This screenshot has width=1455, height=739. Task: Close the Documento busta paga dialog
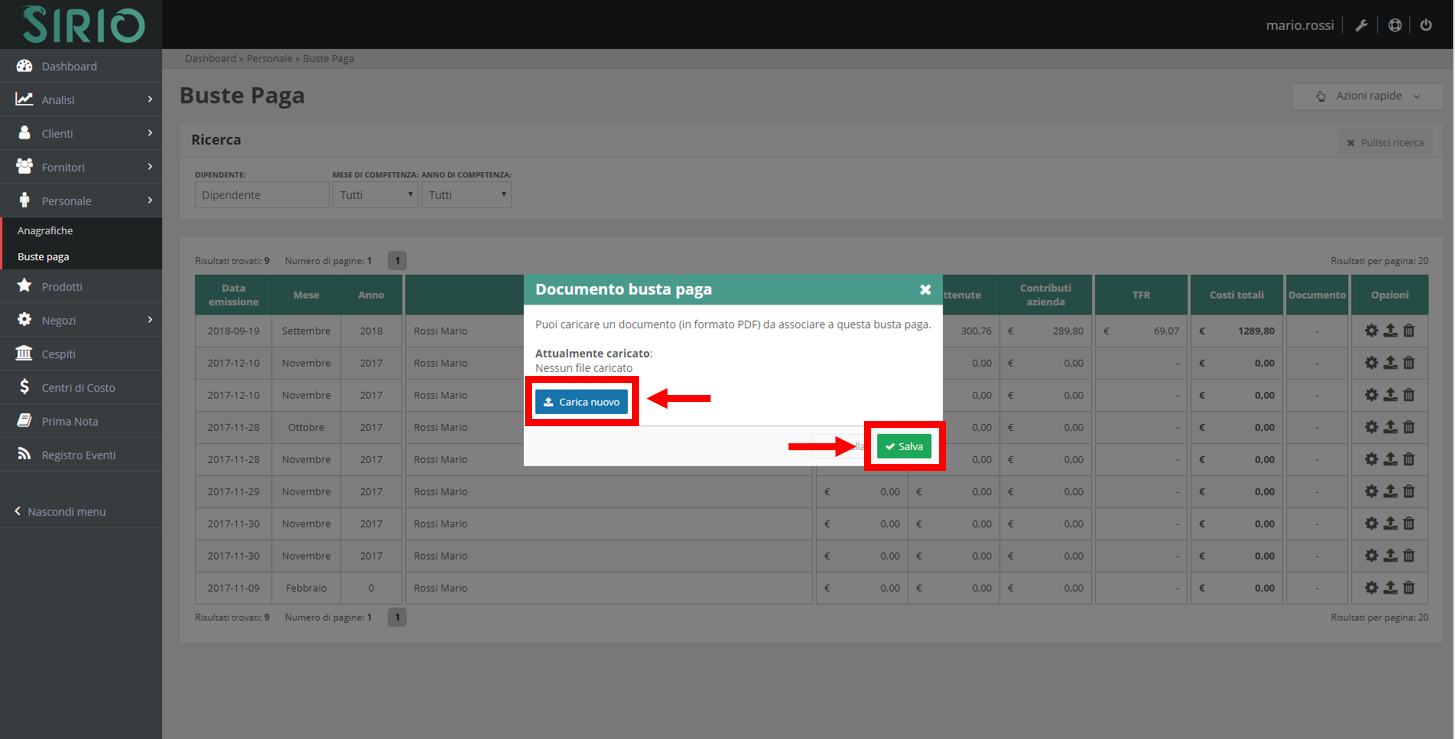click(925, 289)
